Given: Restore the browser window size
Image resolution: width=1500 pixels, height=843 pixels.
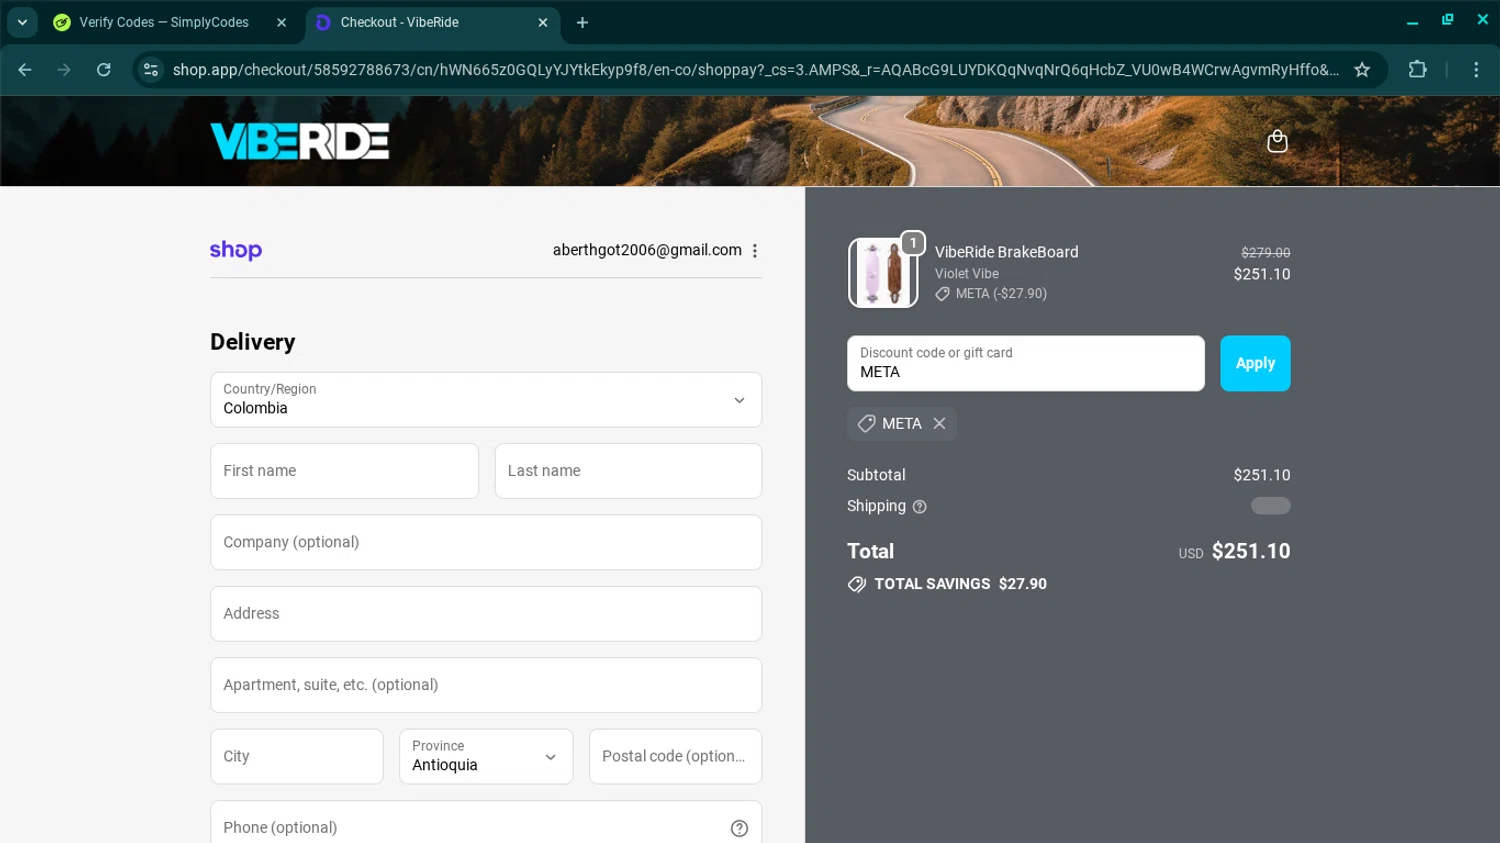Looking at the screenshot, I should tap(1447, 20).
